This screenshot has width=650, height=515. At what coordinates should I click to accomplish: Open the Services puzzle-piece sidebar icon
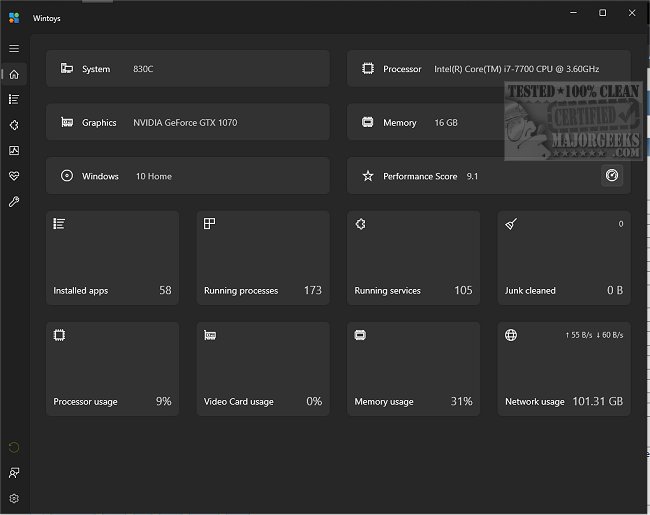pos(14,125)
